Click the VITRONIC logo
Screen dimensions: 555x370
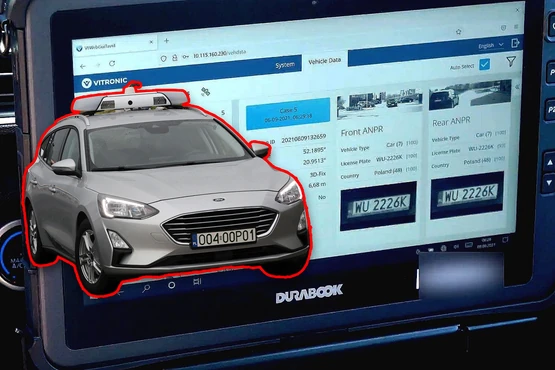point(104,82)
